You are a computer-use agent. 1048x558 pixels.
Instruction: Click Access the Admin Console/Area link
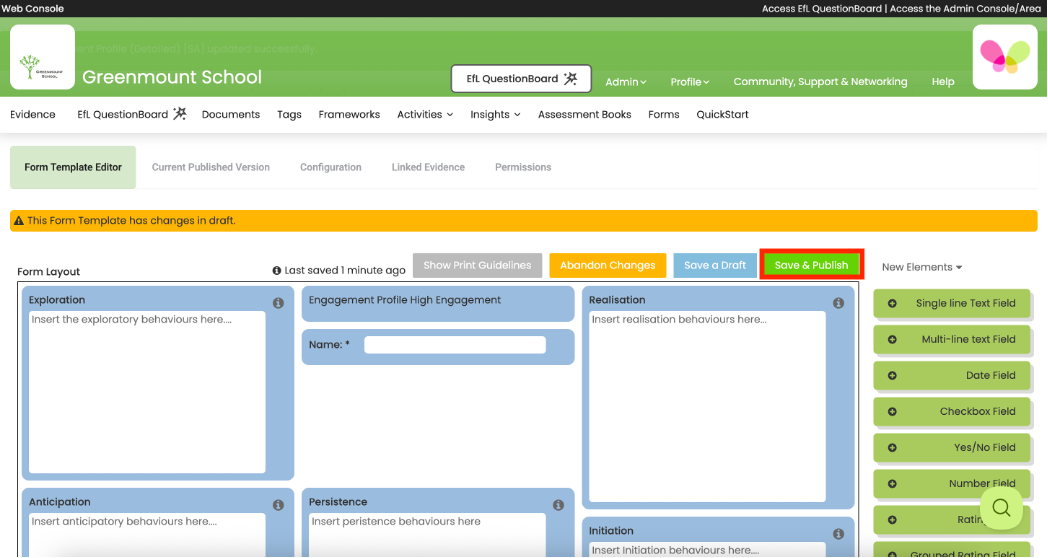point(965,9)
